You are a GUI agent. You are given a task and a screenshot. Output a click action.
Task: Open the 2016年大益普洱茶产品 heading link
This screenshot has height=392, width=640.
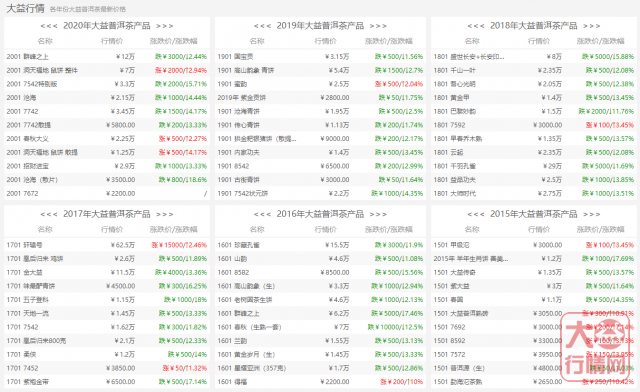[x=320, y=214]
